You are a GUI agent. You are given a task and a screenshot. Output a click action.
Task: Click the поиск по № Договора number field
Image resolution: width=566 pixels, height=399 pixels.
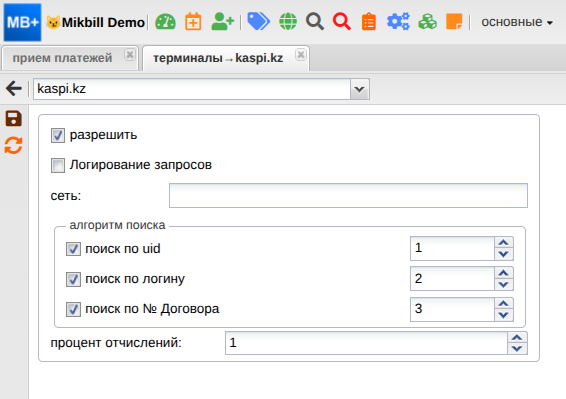coord(452,309)
